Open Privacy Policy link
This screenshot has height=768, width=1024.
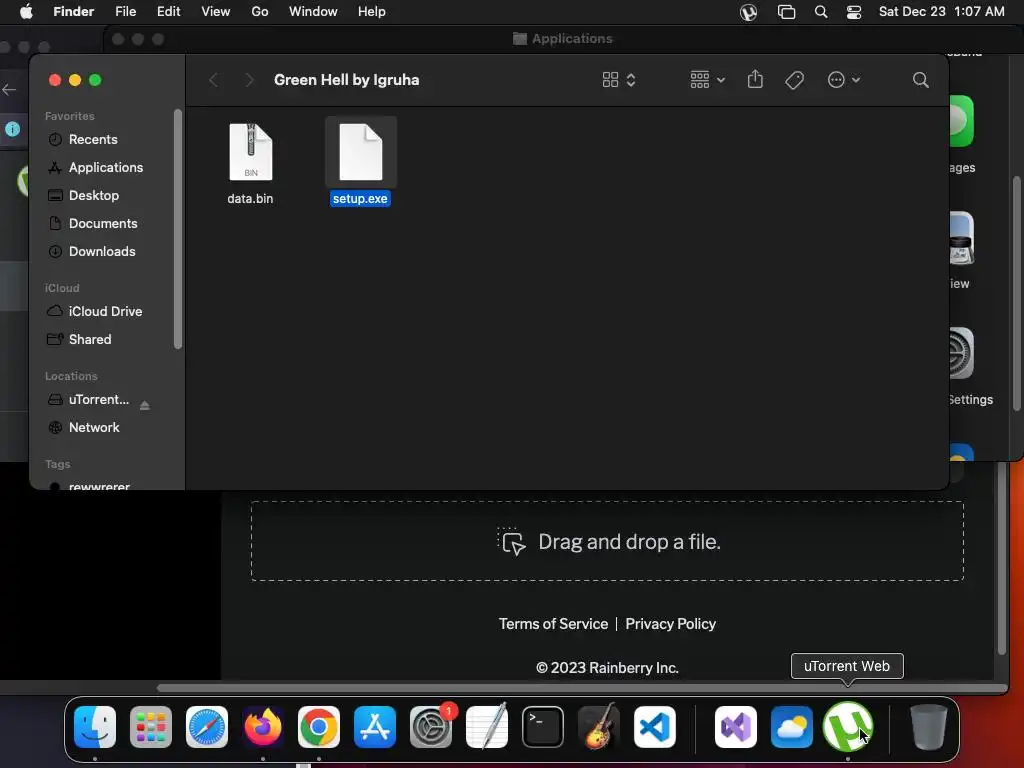tap(671, 624)
